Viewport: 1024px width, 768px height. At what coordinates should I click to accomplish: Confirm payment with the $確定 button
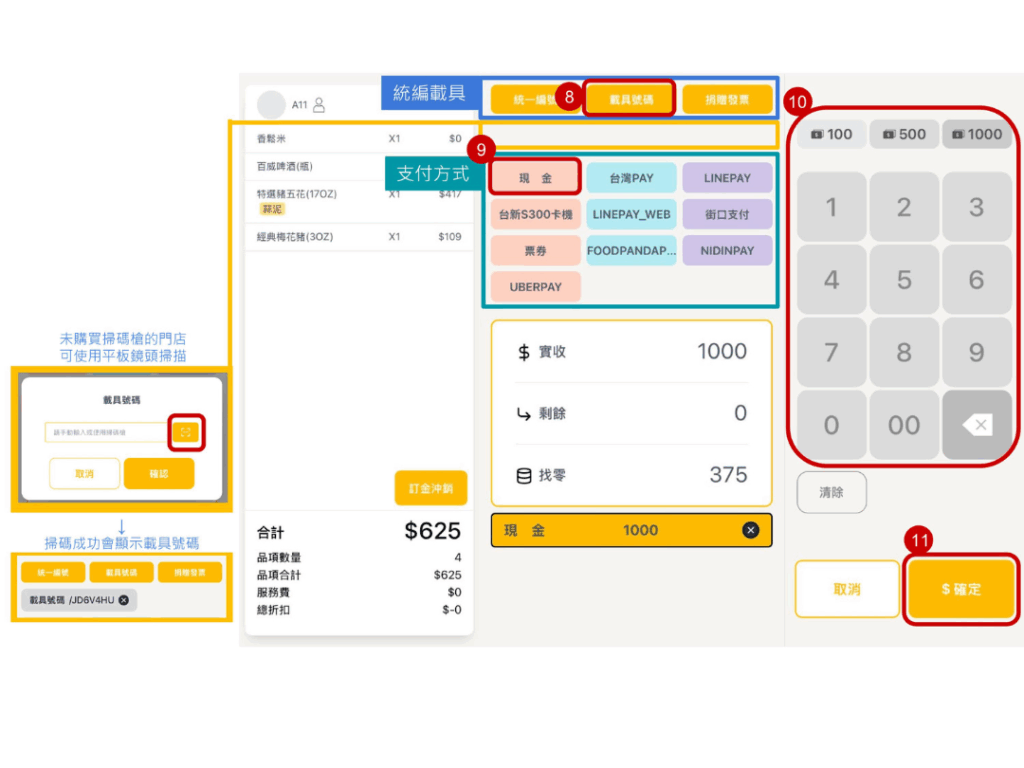point(961,589)
